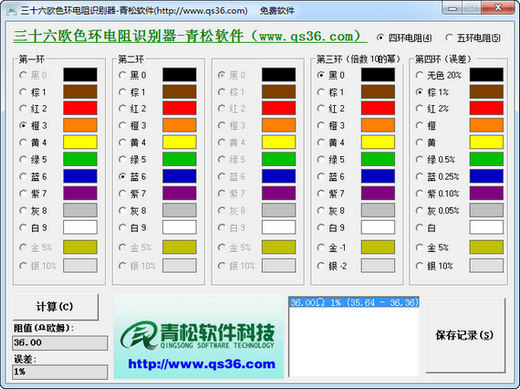Click the application icon in the title bar
Image resolution: width=520 pixels, height=389 pixels.
point(12,11)
